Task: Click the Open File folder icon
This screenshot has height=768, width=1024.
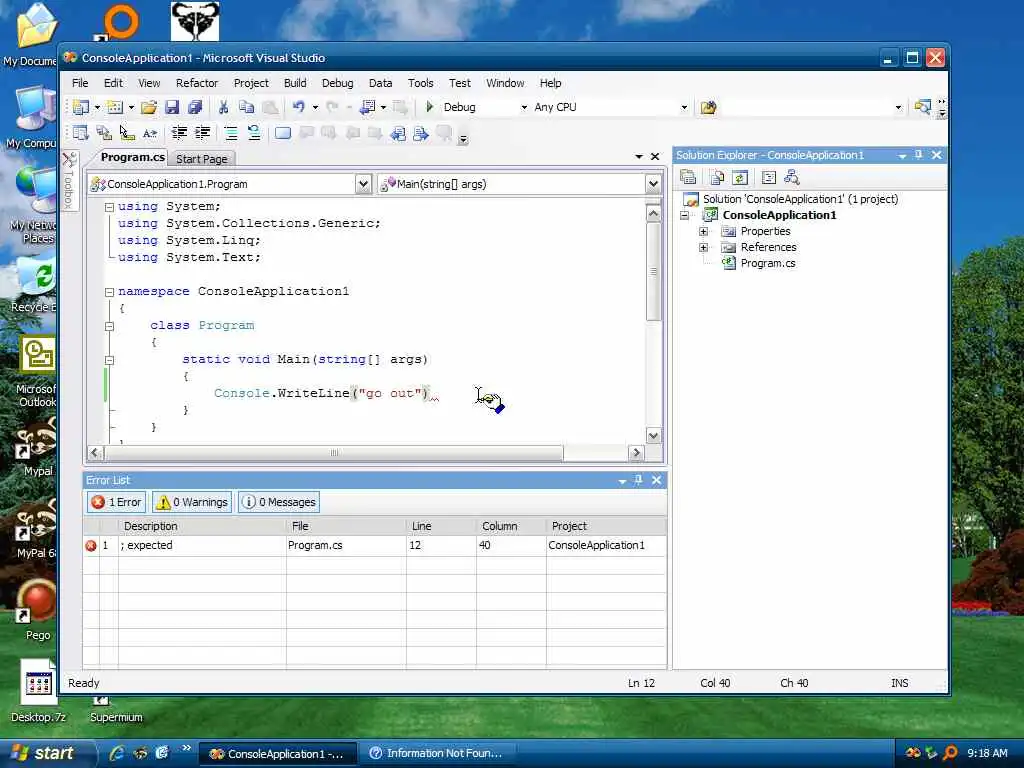Action: point(149,107)
